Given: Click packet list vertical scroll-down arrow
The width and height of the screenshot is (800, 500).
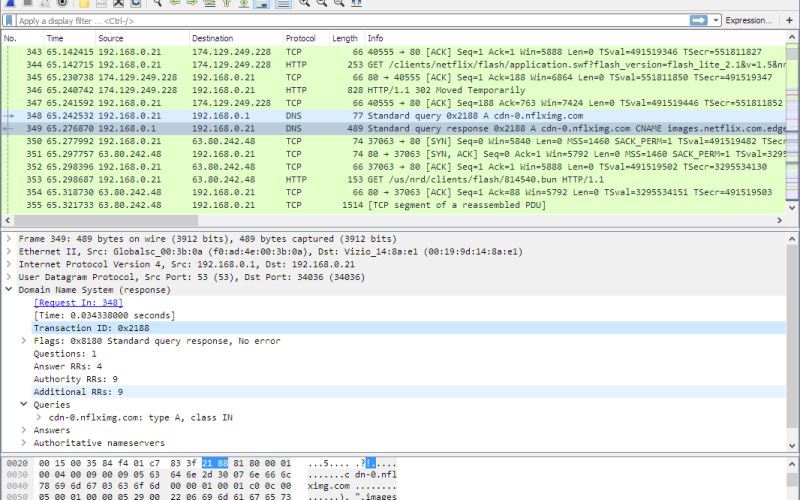Looking at the screenshot, I should 792,207.
